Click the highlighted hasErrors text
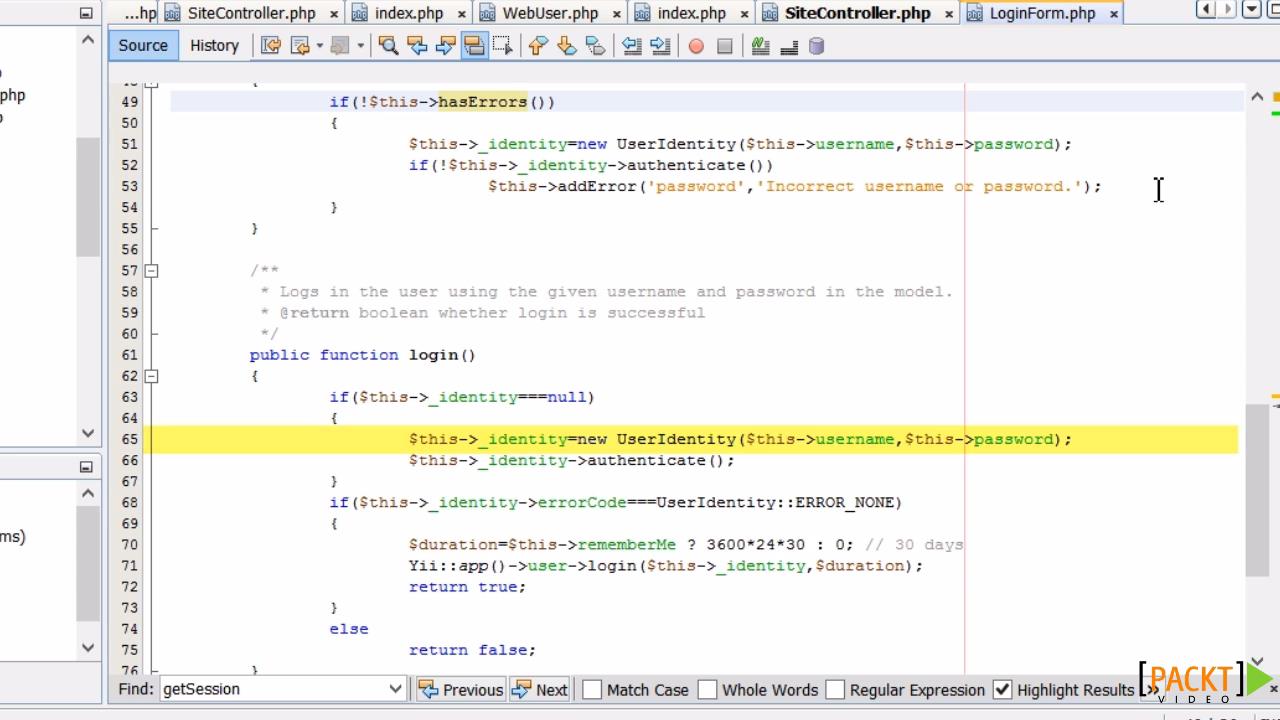 coord(483,102)
